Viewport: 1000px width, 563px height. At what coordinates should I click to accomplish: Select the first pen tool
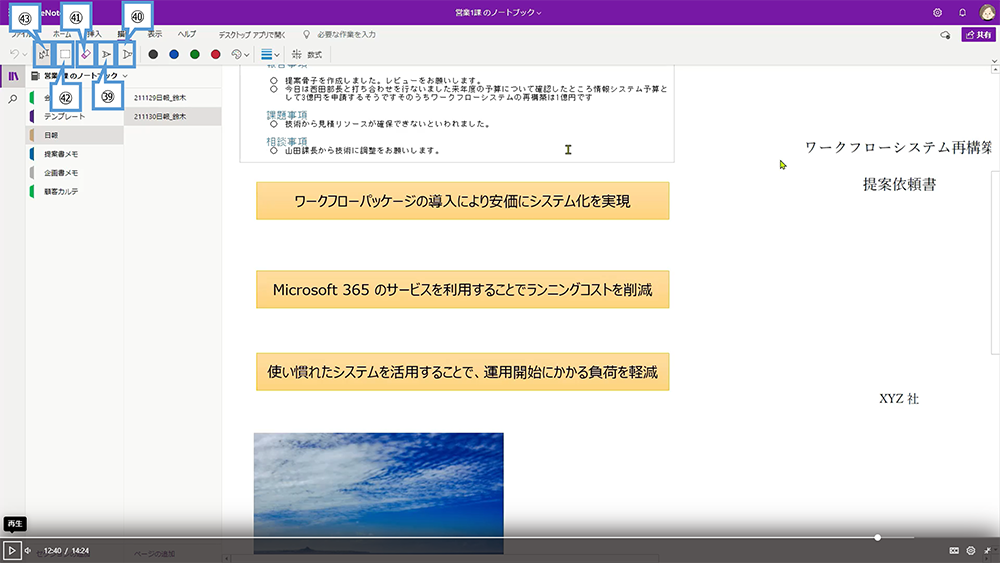click(107, 54)
